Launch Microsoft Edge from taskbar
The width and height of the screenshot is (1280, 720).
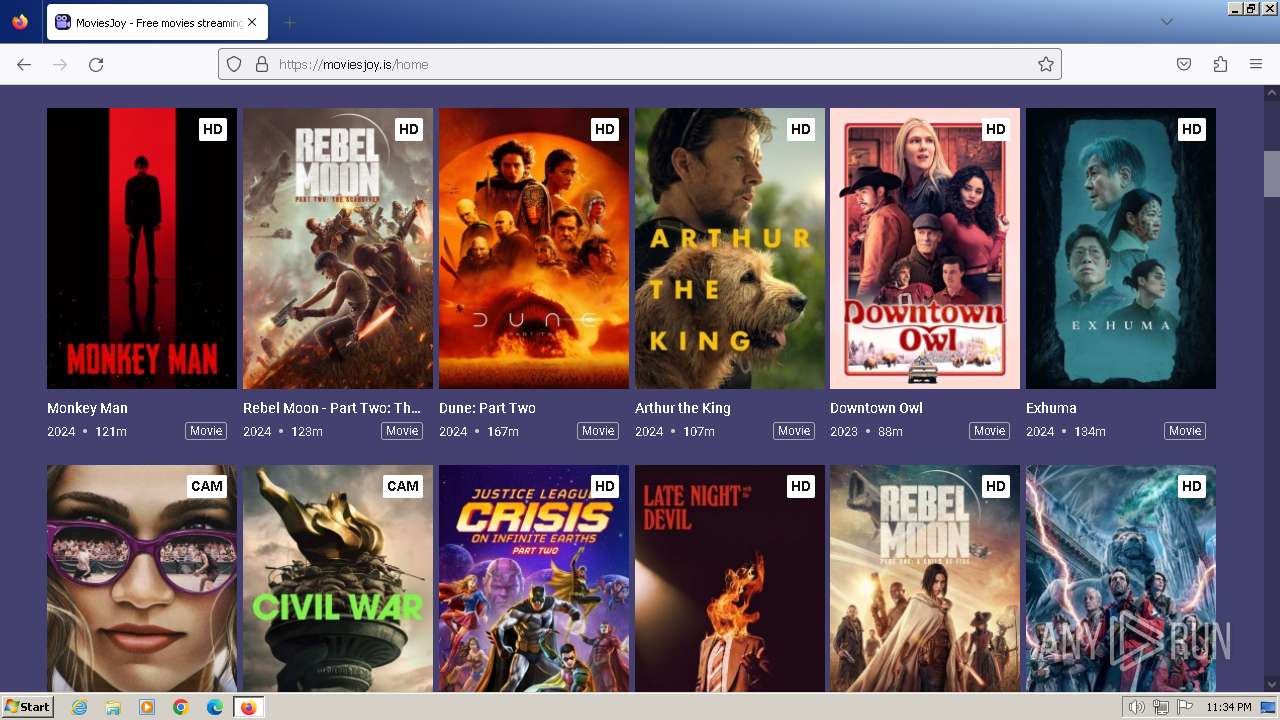point(215,707)
